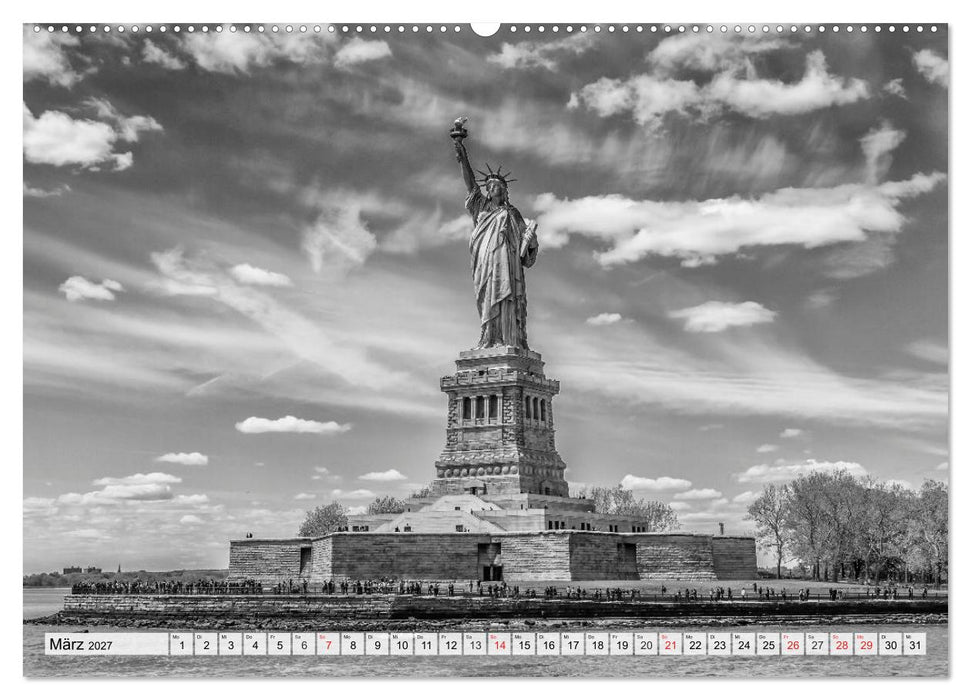Choose day 8 on the calendar strip
This screenshot has height=700, width=971.
point(353,644)
